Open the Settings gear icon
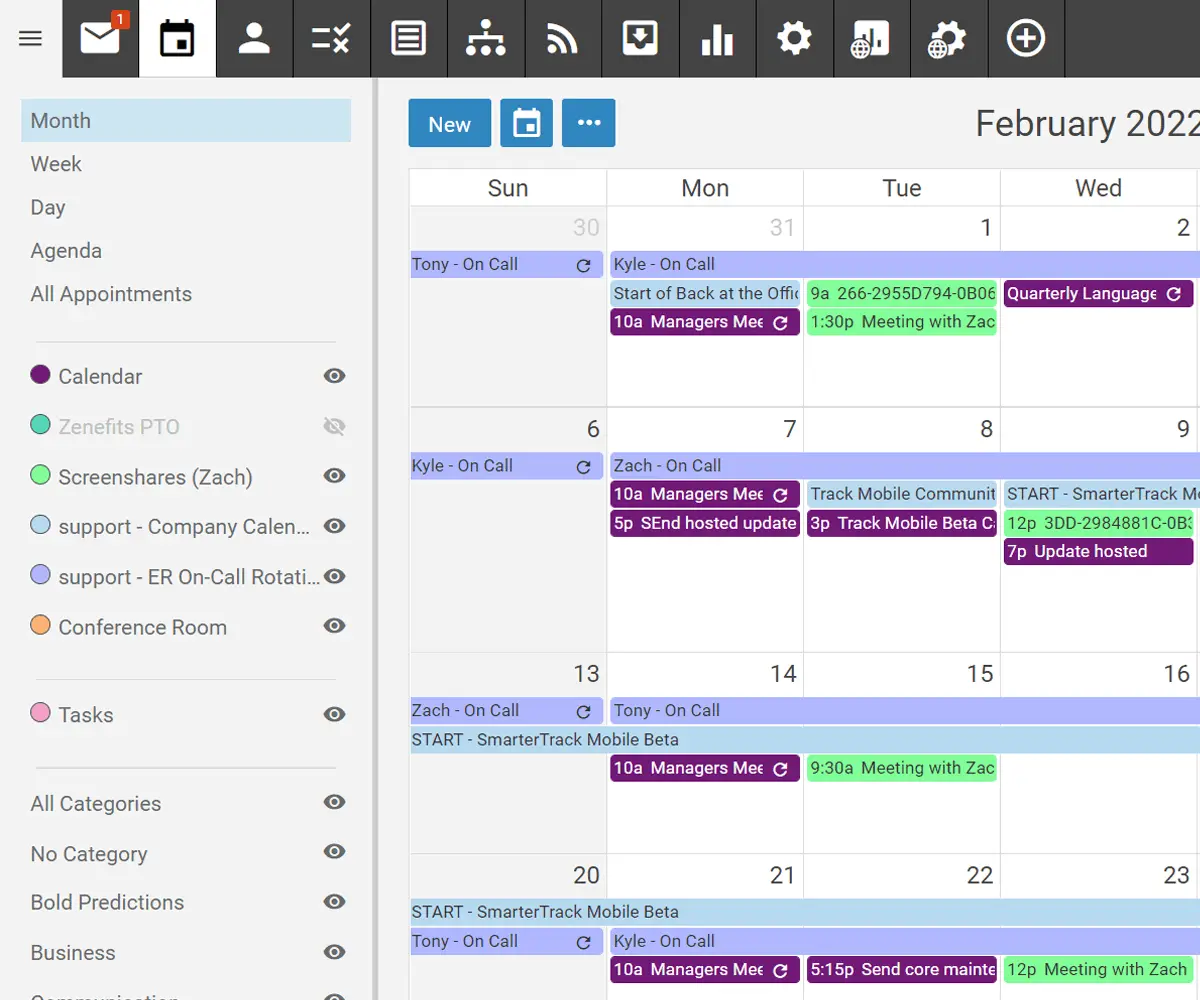 coord(794,39)
